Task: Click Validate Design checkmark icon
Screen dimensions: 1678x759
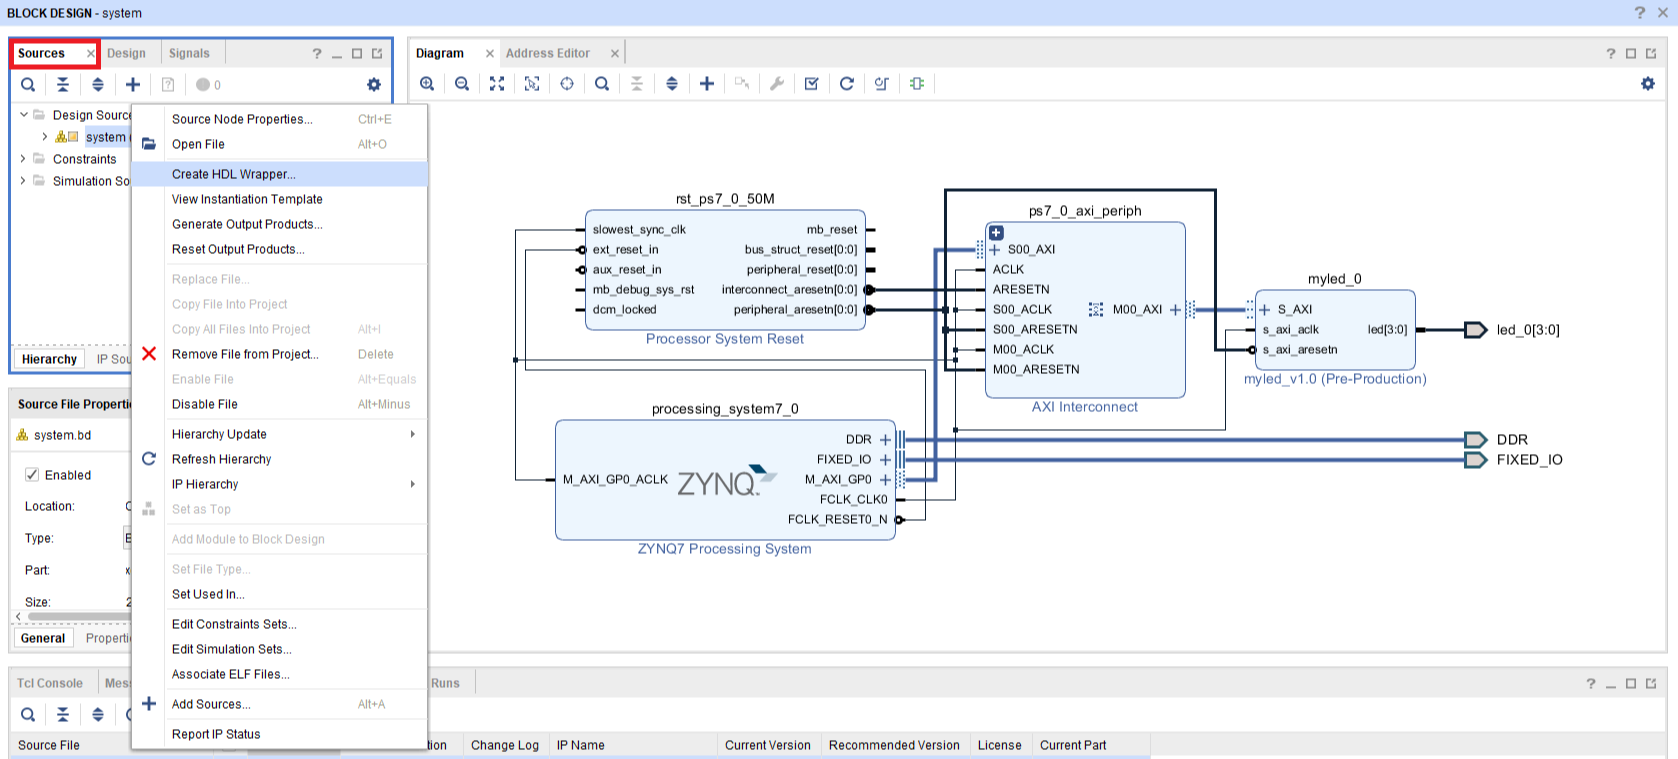Action: [x=812, y=84]
